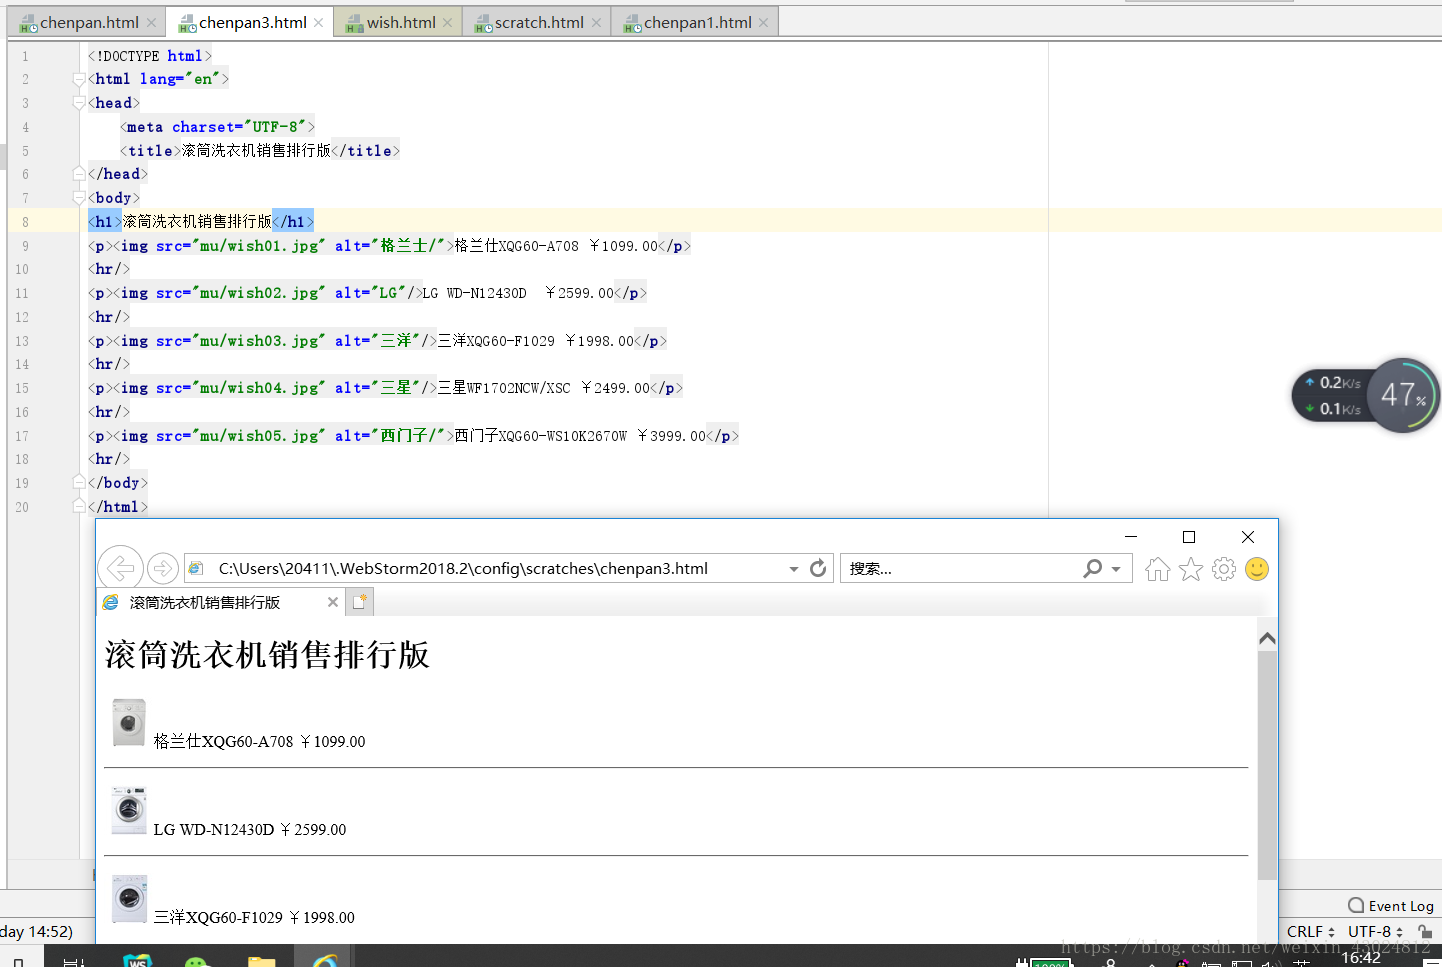Select the browser tab 滚筒洗衣机销售排行版

tap(220, 602)
